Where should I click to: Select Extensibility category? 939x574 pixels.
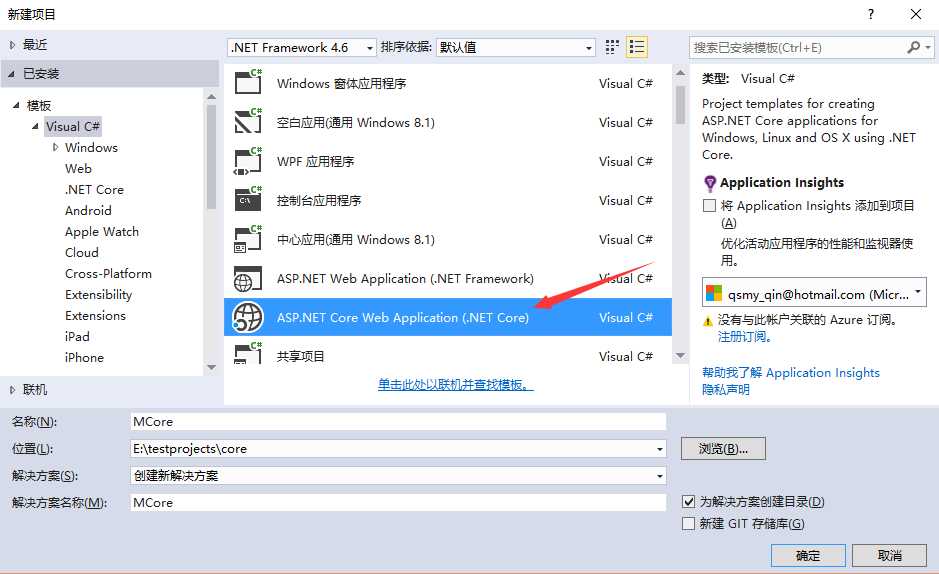[x=98, y=294]
